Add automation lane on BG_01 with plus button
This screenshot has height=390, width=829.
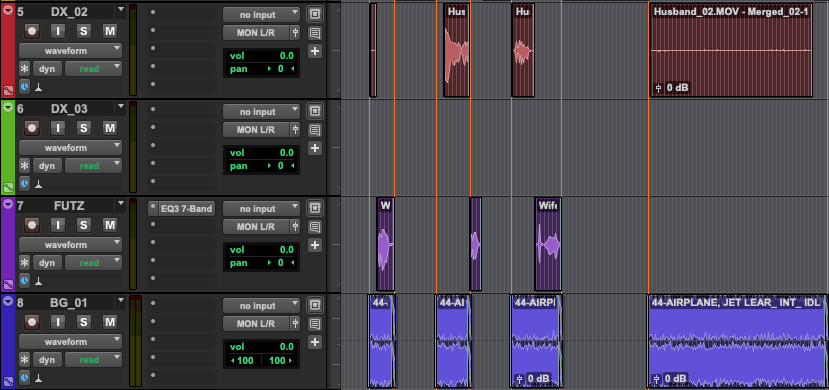[315, 342]
